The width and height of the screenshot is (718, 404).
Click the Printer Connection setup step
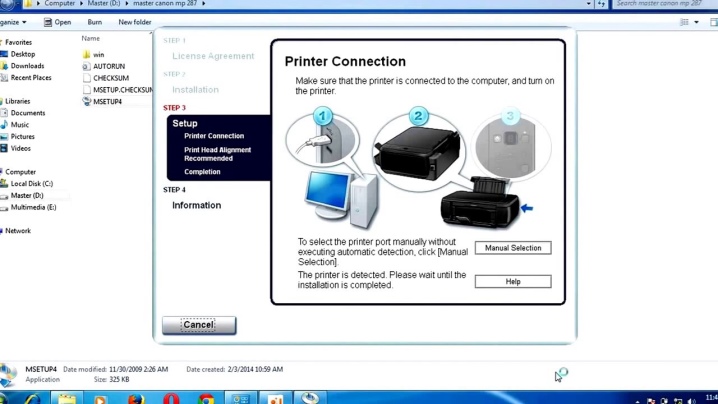pos(214,136)
